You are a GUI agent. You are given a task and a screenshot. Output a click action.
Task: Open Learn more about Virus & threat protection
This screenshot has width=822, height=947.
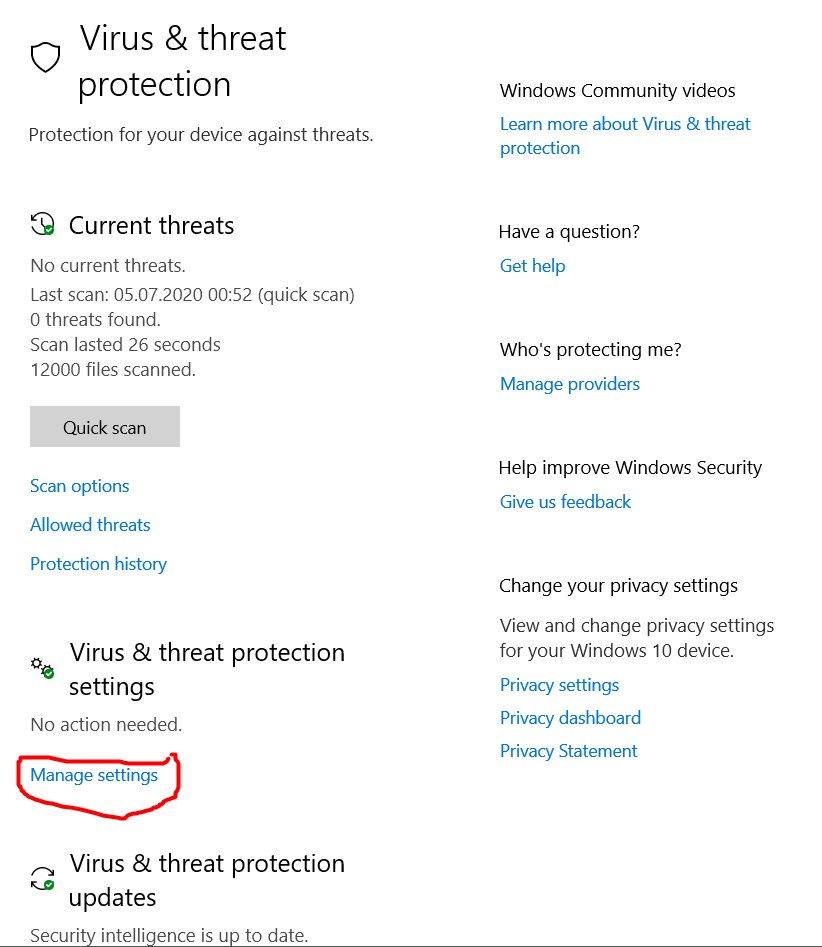pos(625,136)
